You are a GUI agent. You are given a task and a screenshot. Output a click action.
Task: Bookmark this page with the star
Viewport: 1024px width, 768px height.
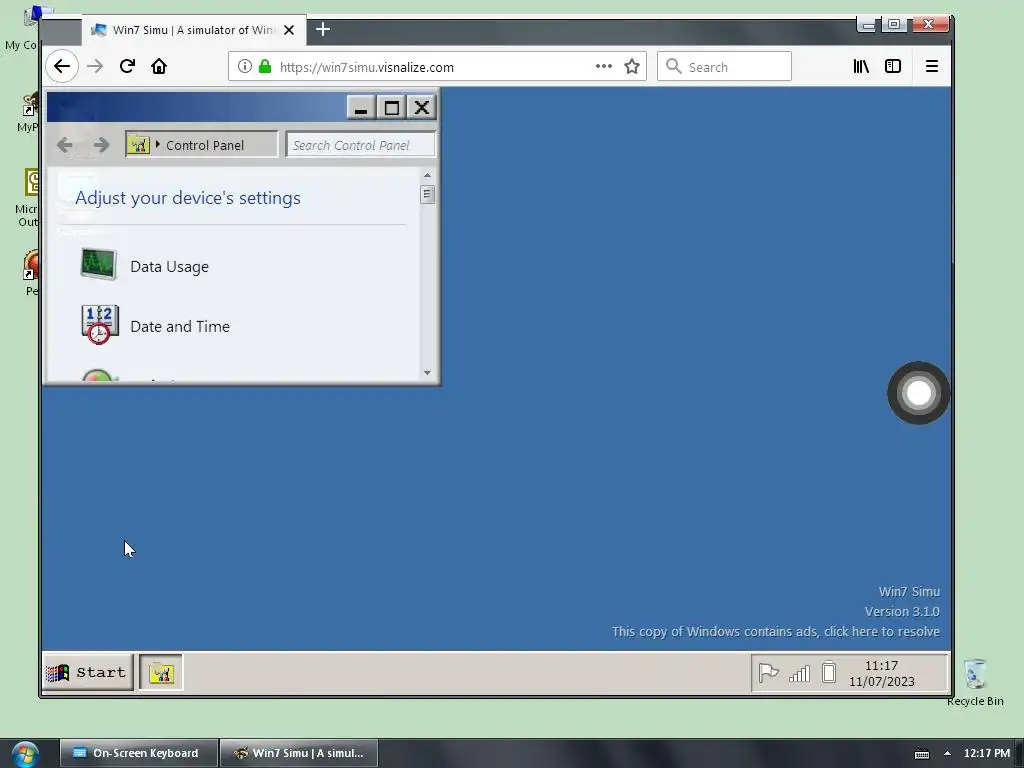(x=632, y=66)
